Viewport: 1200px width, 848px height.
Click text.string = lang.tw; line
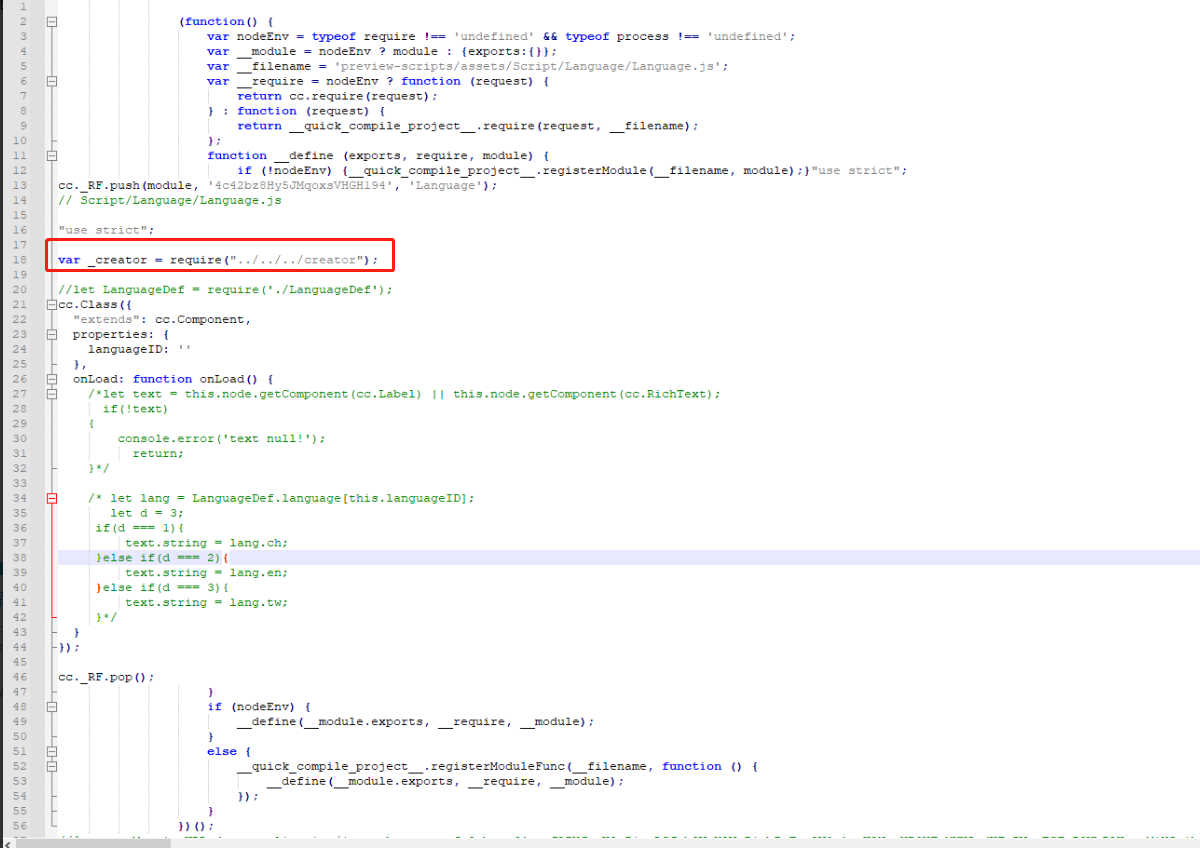tap(206, 603)
